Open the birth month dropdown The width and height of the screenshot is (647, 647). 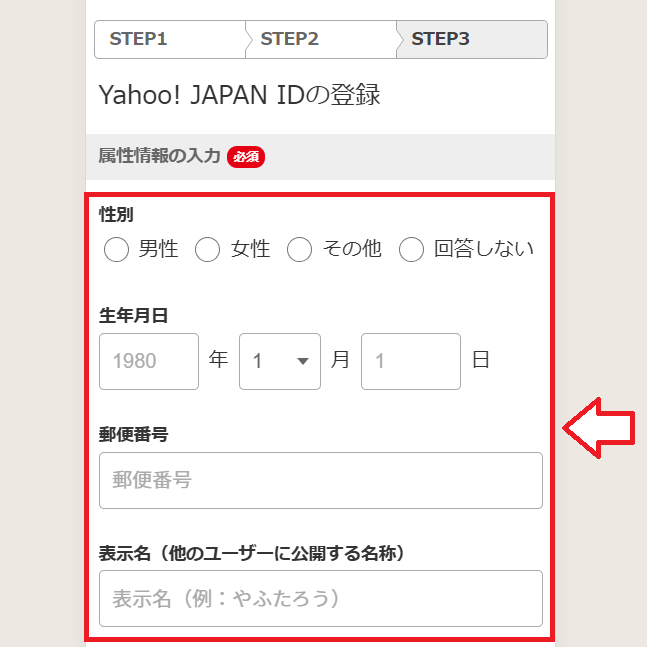pos(280,361)
